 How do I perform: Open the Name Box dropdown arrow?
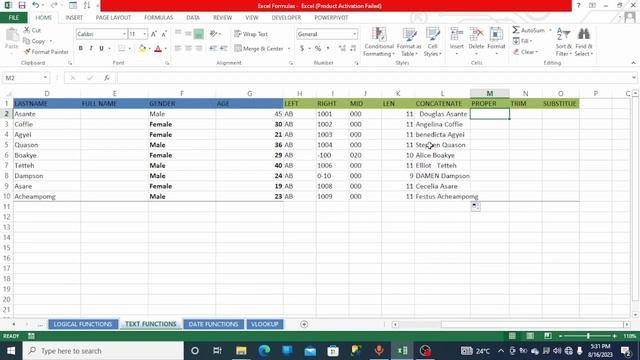[45, 78]
